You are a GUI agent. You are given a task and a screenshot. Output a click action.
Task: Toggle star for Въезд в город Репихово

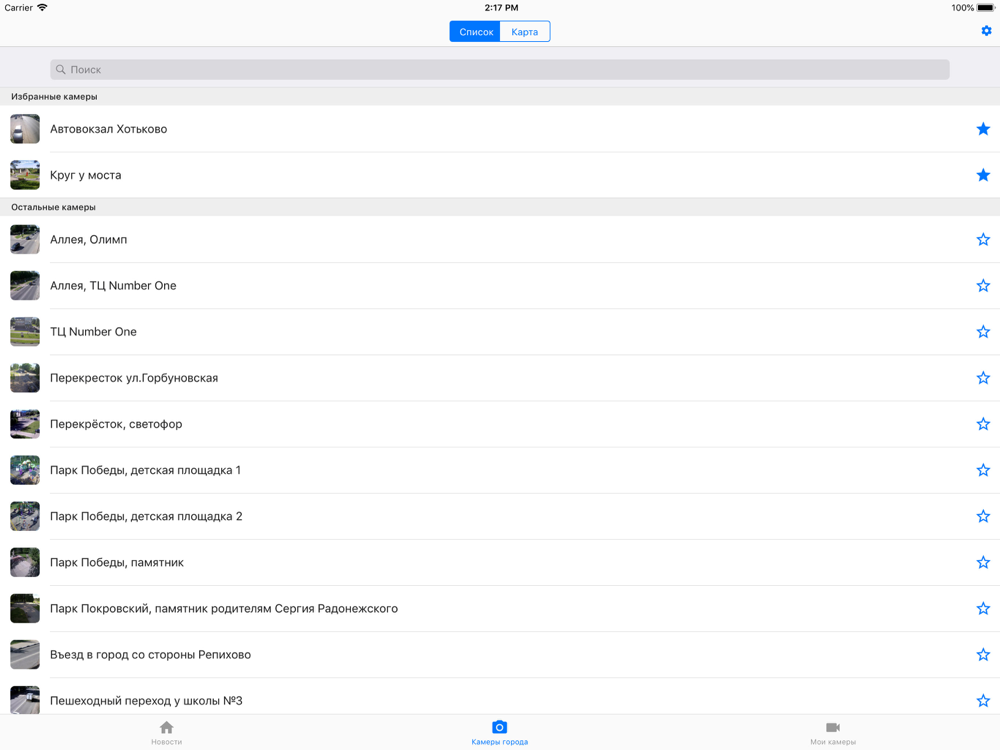point(983,654)
